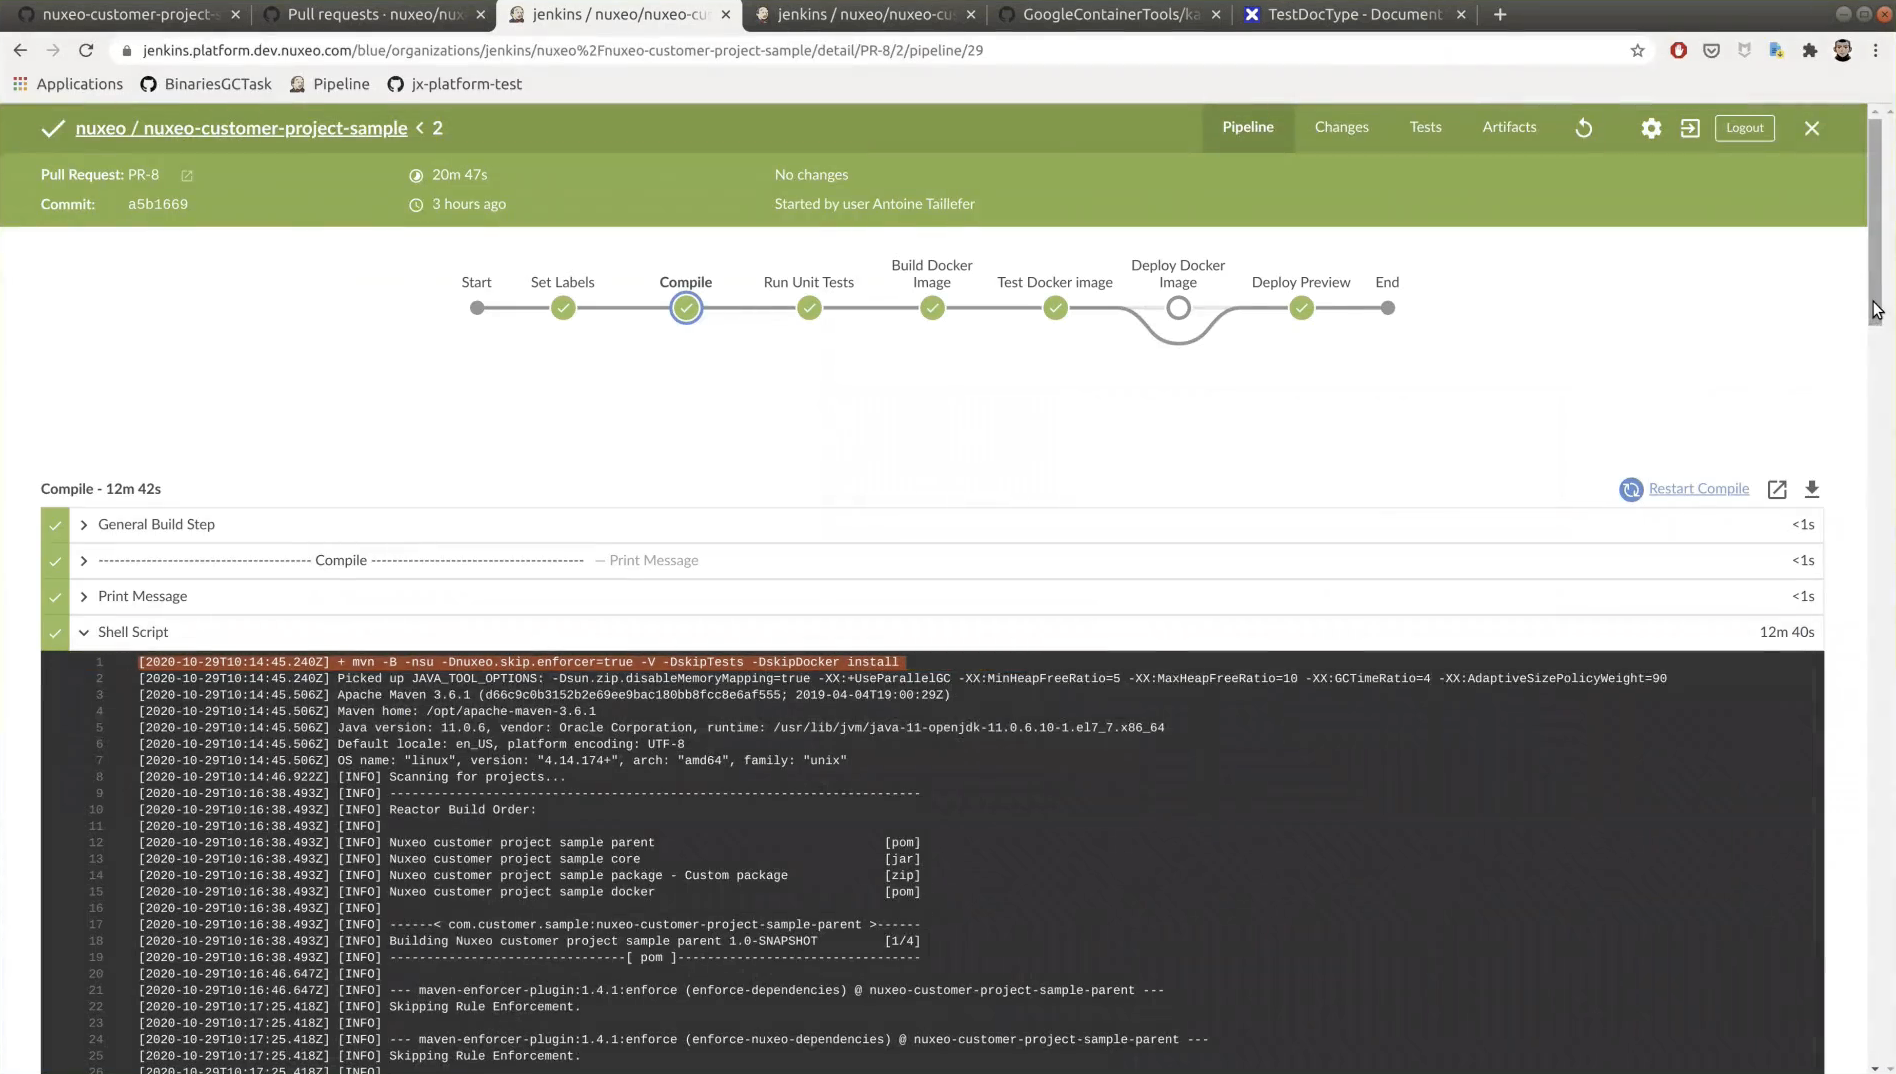Reload the current page
The width and height of the screenshot is (1896, 1074).
(86, 50)
